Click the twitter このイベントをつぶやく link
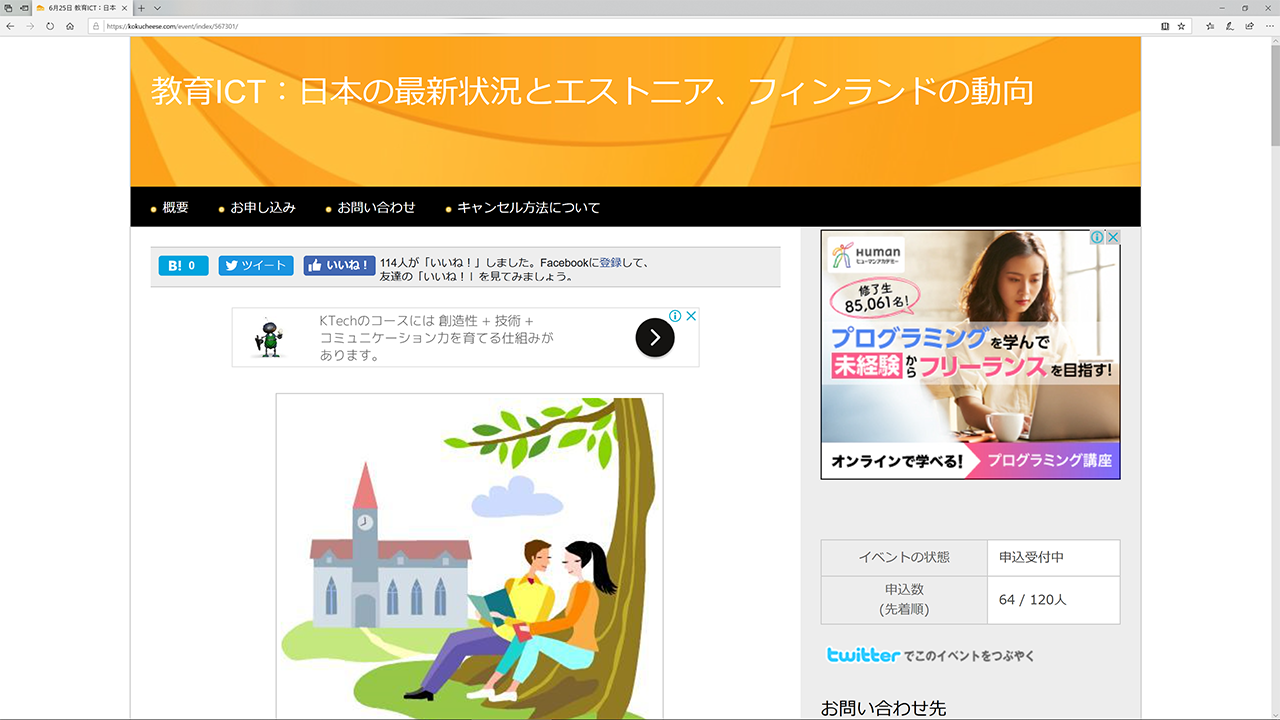This screenshot has height=720, width=1280. tap(930, 655)
